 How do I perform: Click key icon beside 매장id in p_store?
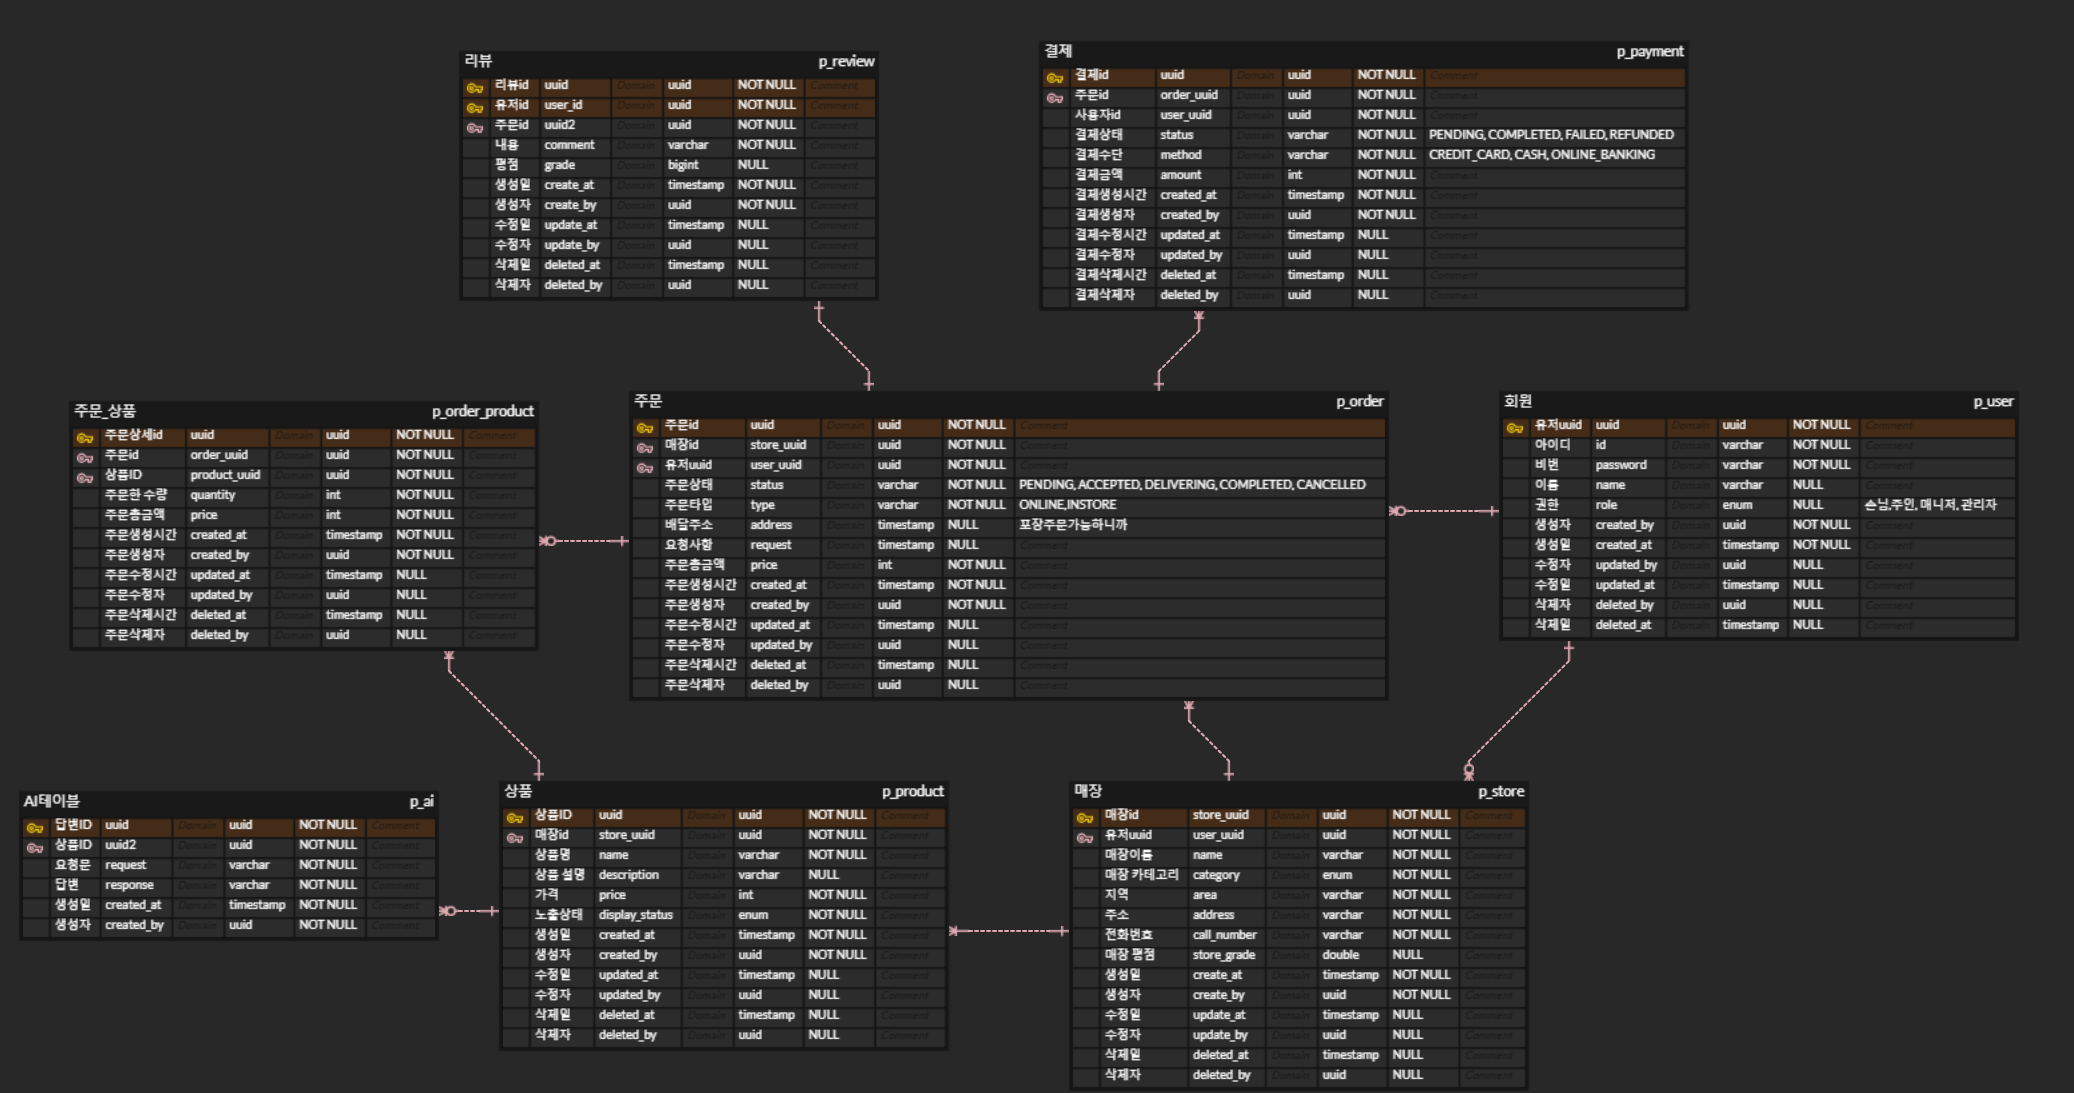pos(1084,818)
